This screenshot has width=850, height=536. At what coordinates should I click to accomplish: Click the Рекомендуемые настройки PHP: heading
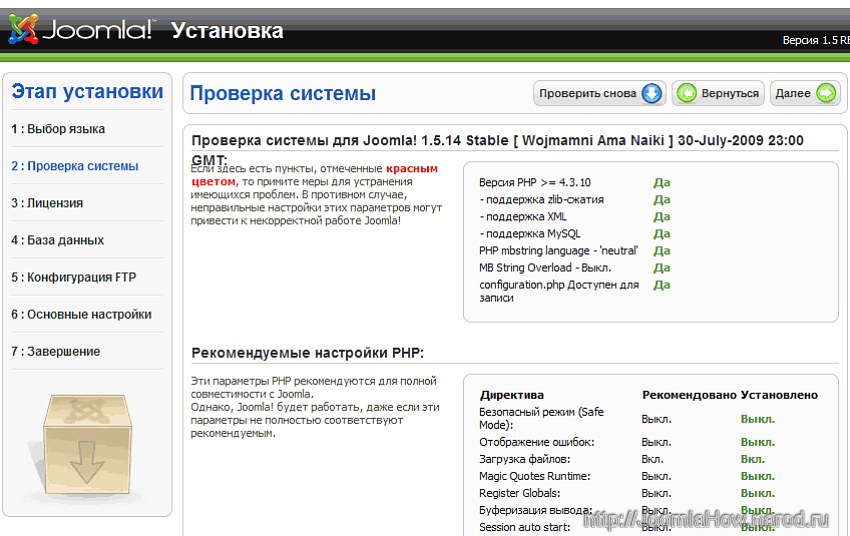point(307,353)
